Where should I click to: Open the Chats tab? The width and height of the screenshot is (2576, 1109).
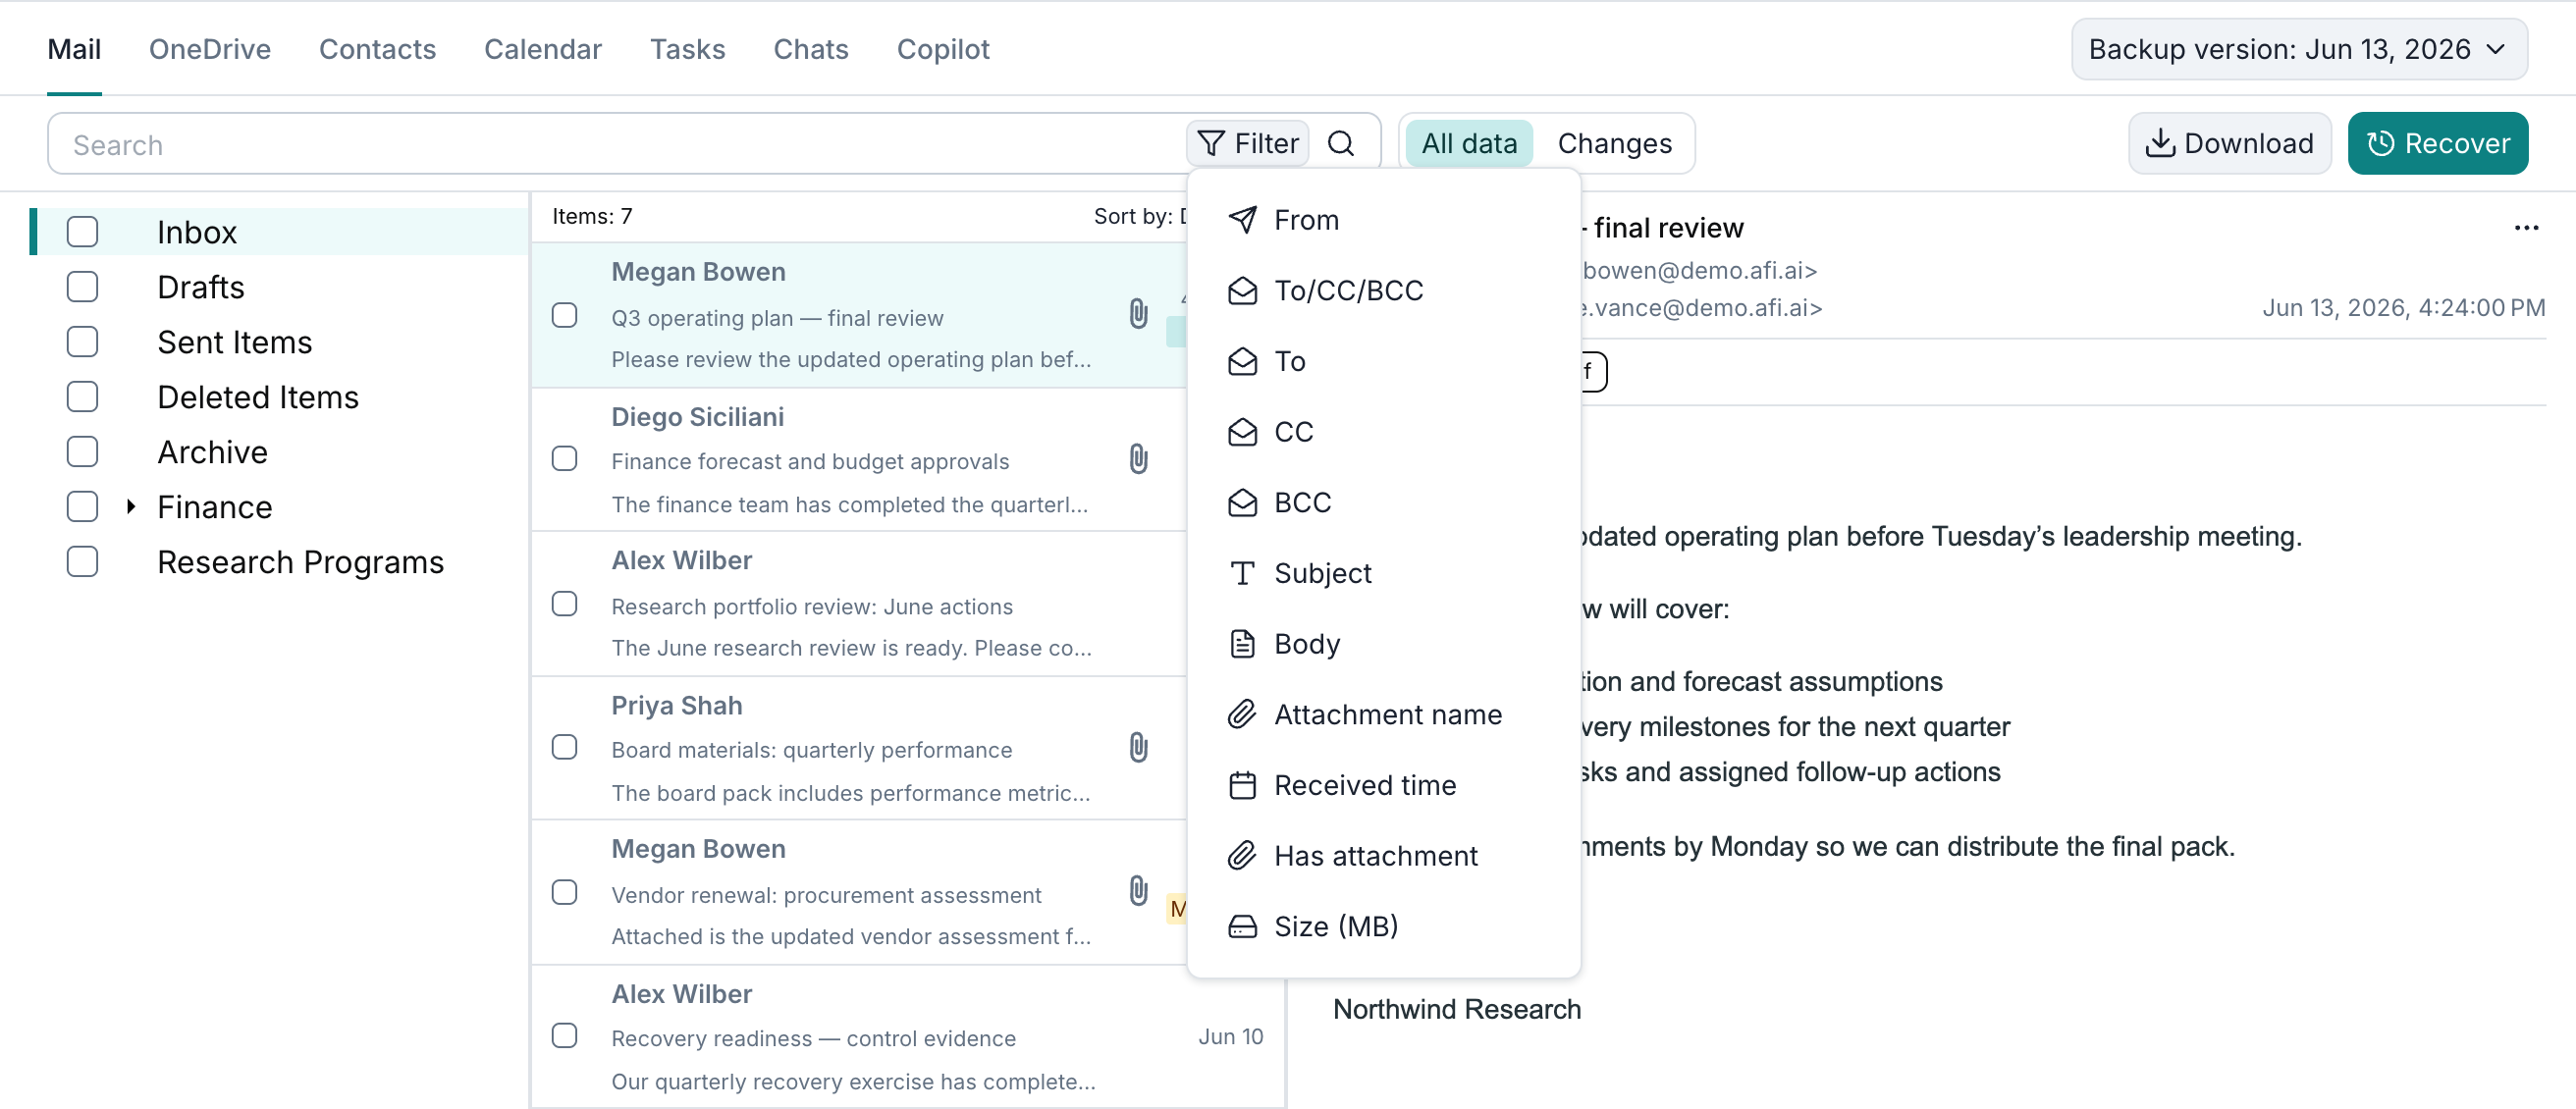tap(811, 49)
